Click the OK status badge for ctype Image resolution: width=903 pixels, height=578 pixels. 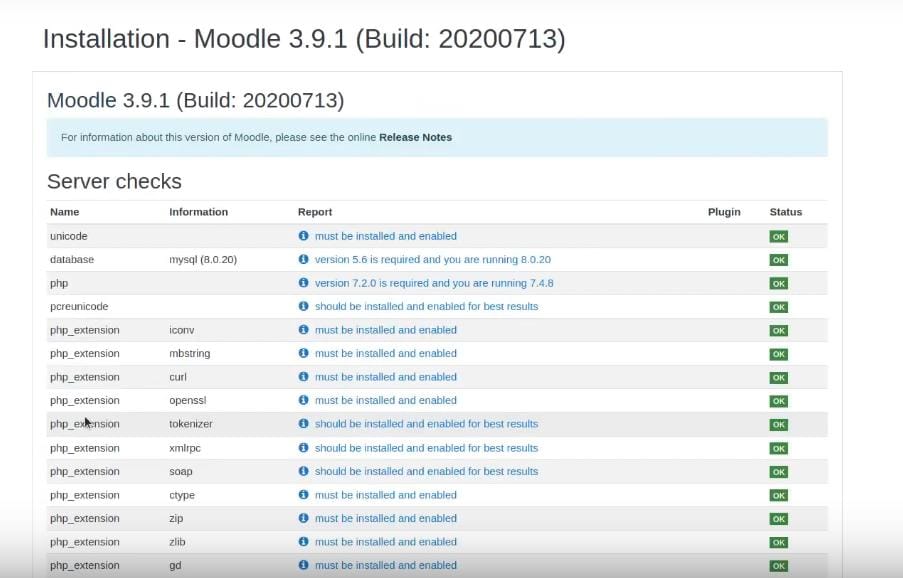coord(778,495)
